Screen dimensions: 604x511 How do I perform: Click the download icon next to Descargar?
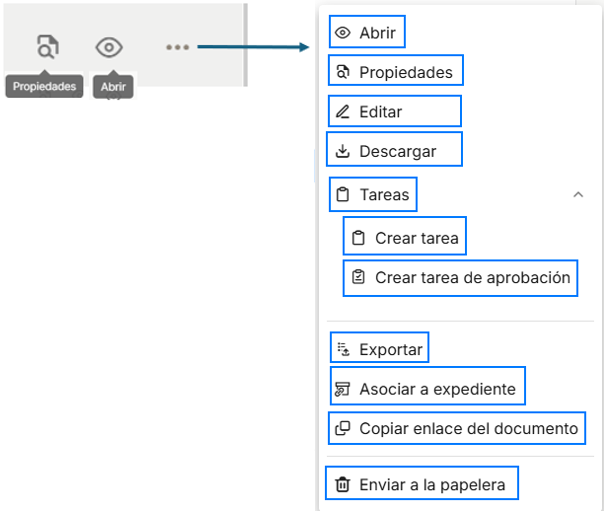tap(342, 151)
